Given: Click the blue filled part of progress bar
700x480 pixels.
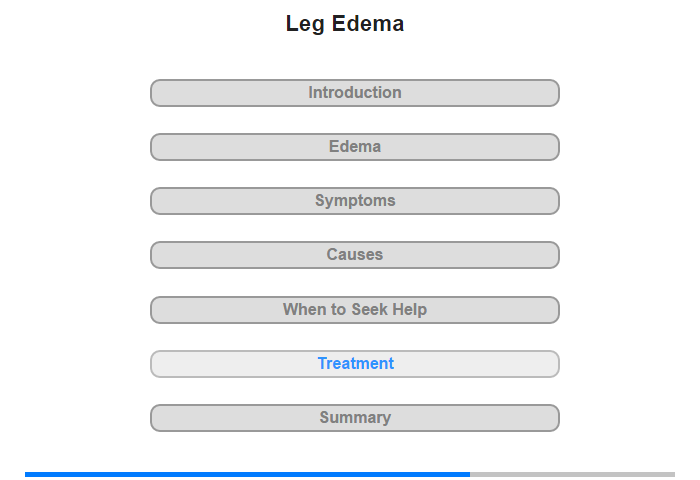Looking at the screenshot, I should point(247,474).
